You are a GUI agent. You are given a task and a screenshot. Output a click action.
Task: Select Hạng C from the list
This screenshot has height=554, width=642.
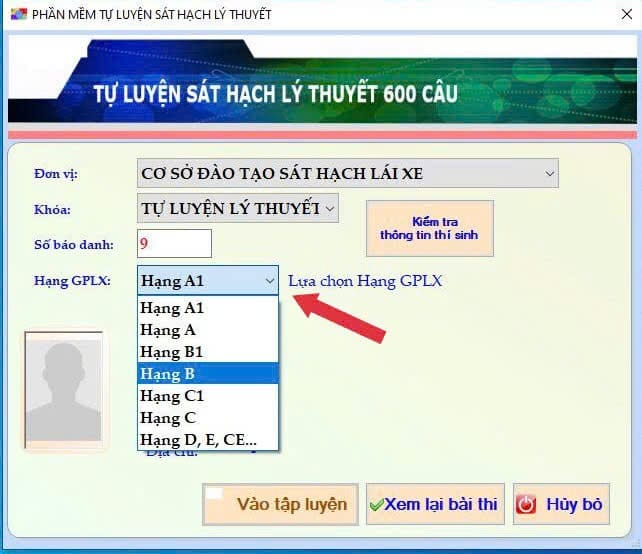(208, 418)
